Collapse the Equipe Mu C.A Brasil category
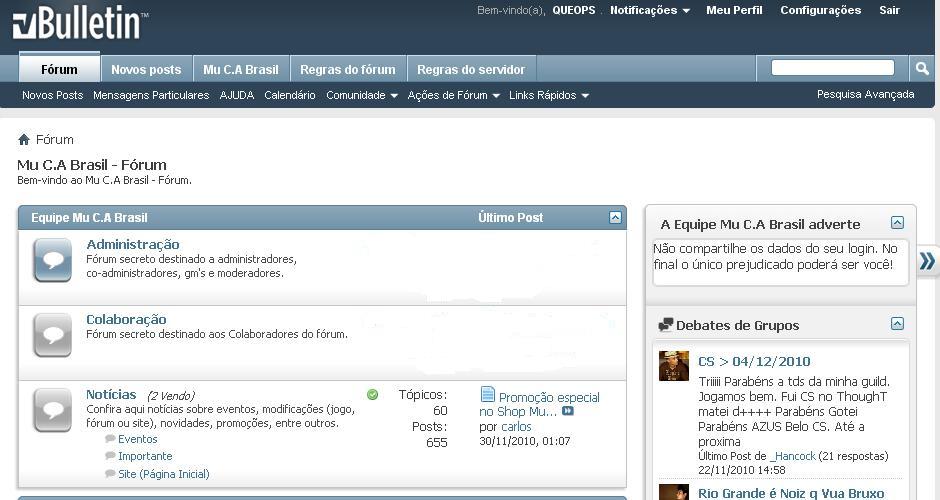940x500 pixels. (x=616, y=217)
